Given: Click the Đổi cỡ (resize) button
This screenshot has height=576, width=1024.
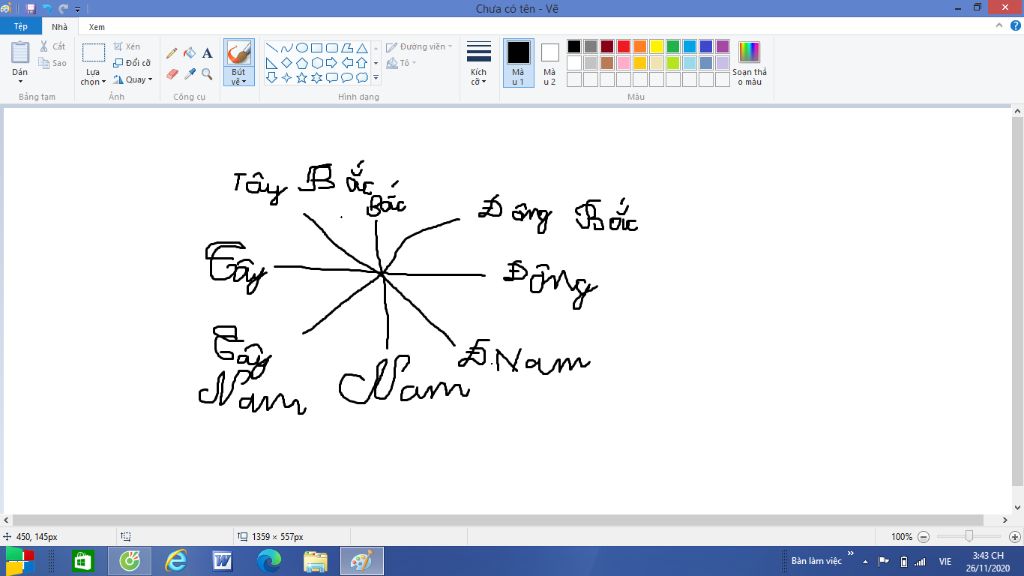Looking at the screenshot, I should click(132, 63).
